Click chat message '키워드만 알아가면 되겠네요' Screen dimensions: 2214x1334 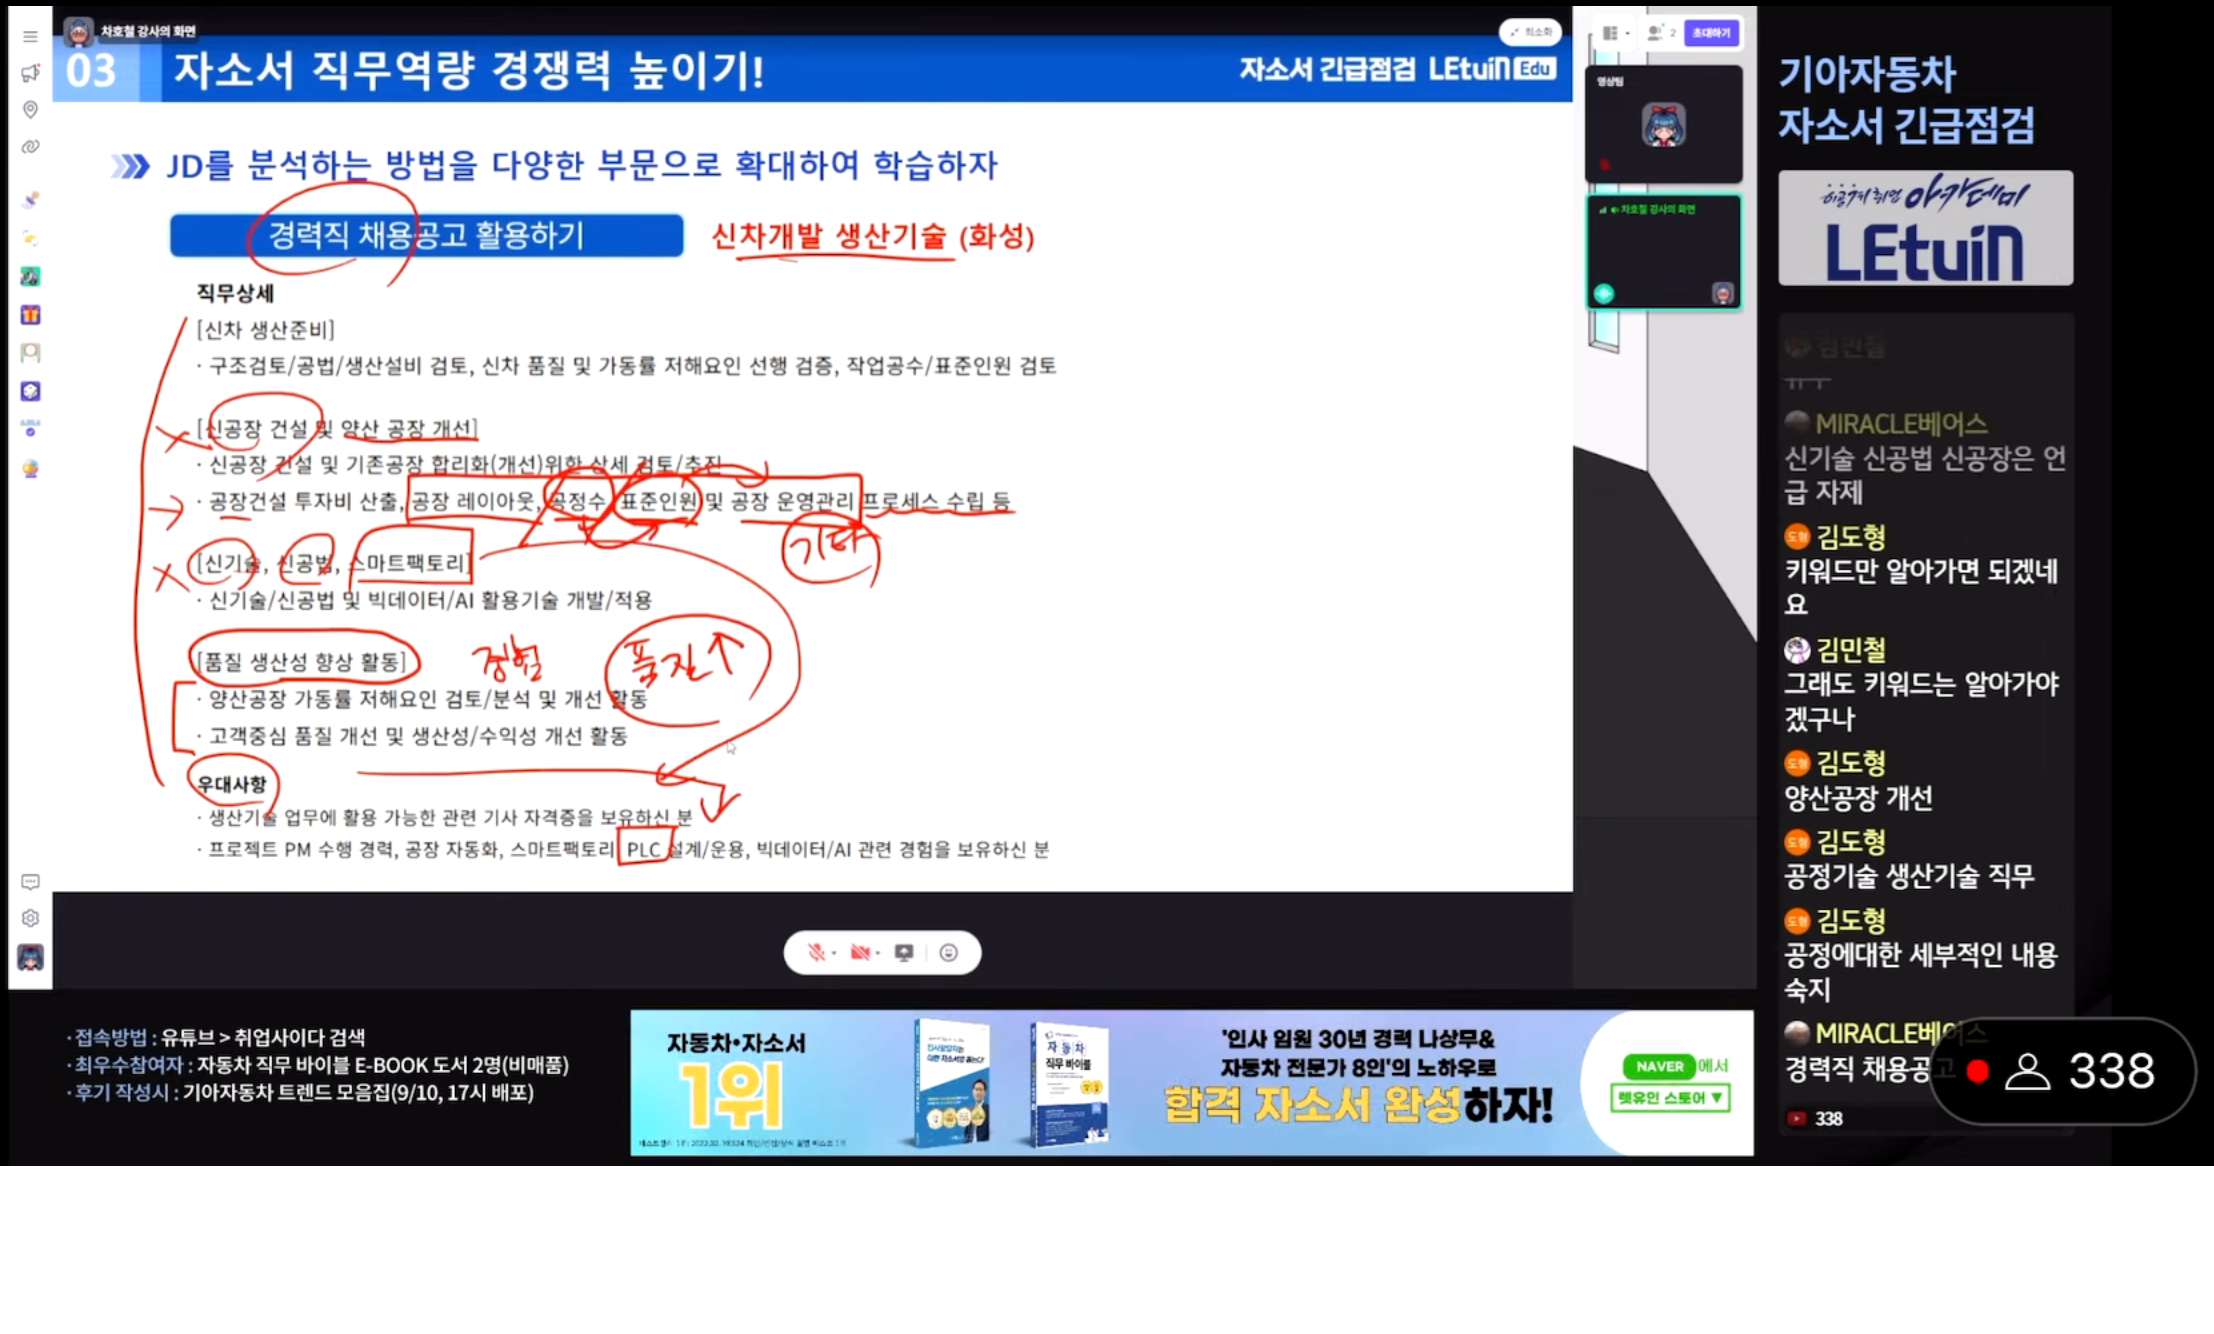[1921, 587]
